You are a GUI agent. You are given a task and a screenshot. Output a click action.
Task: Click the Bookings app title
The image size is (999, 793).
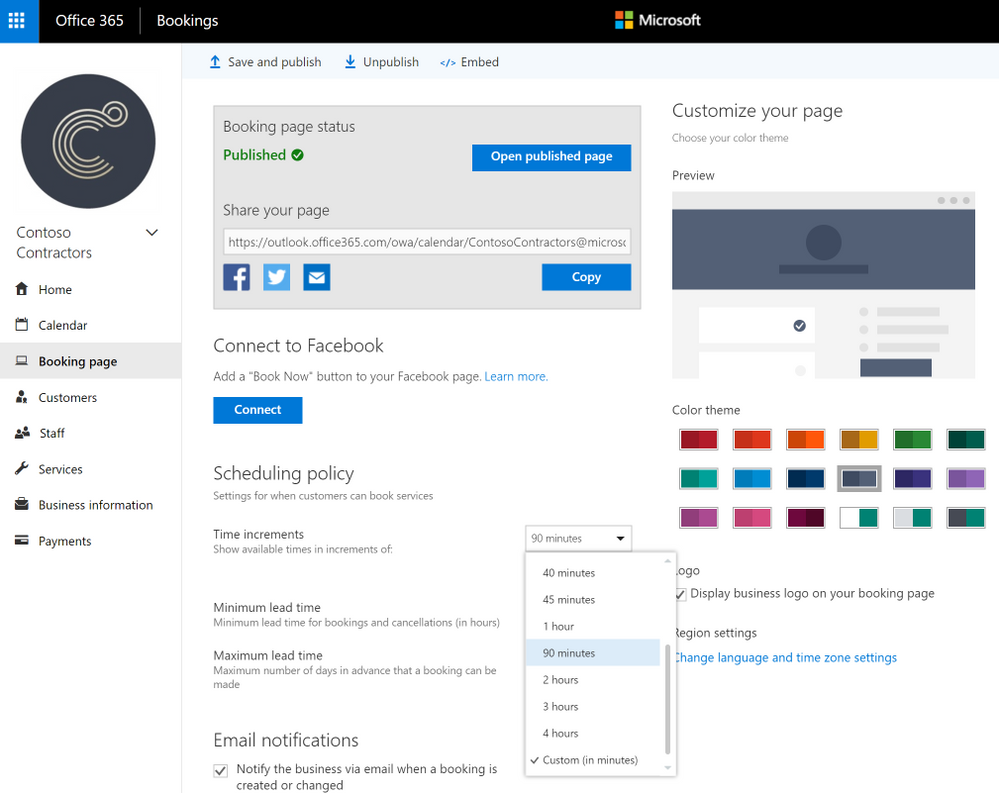tap(187, 20)
